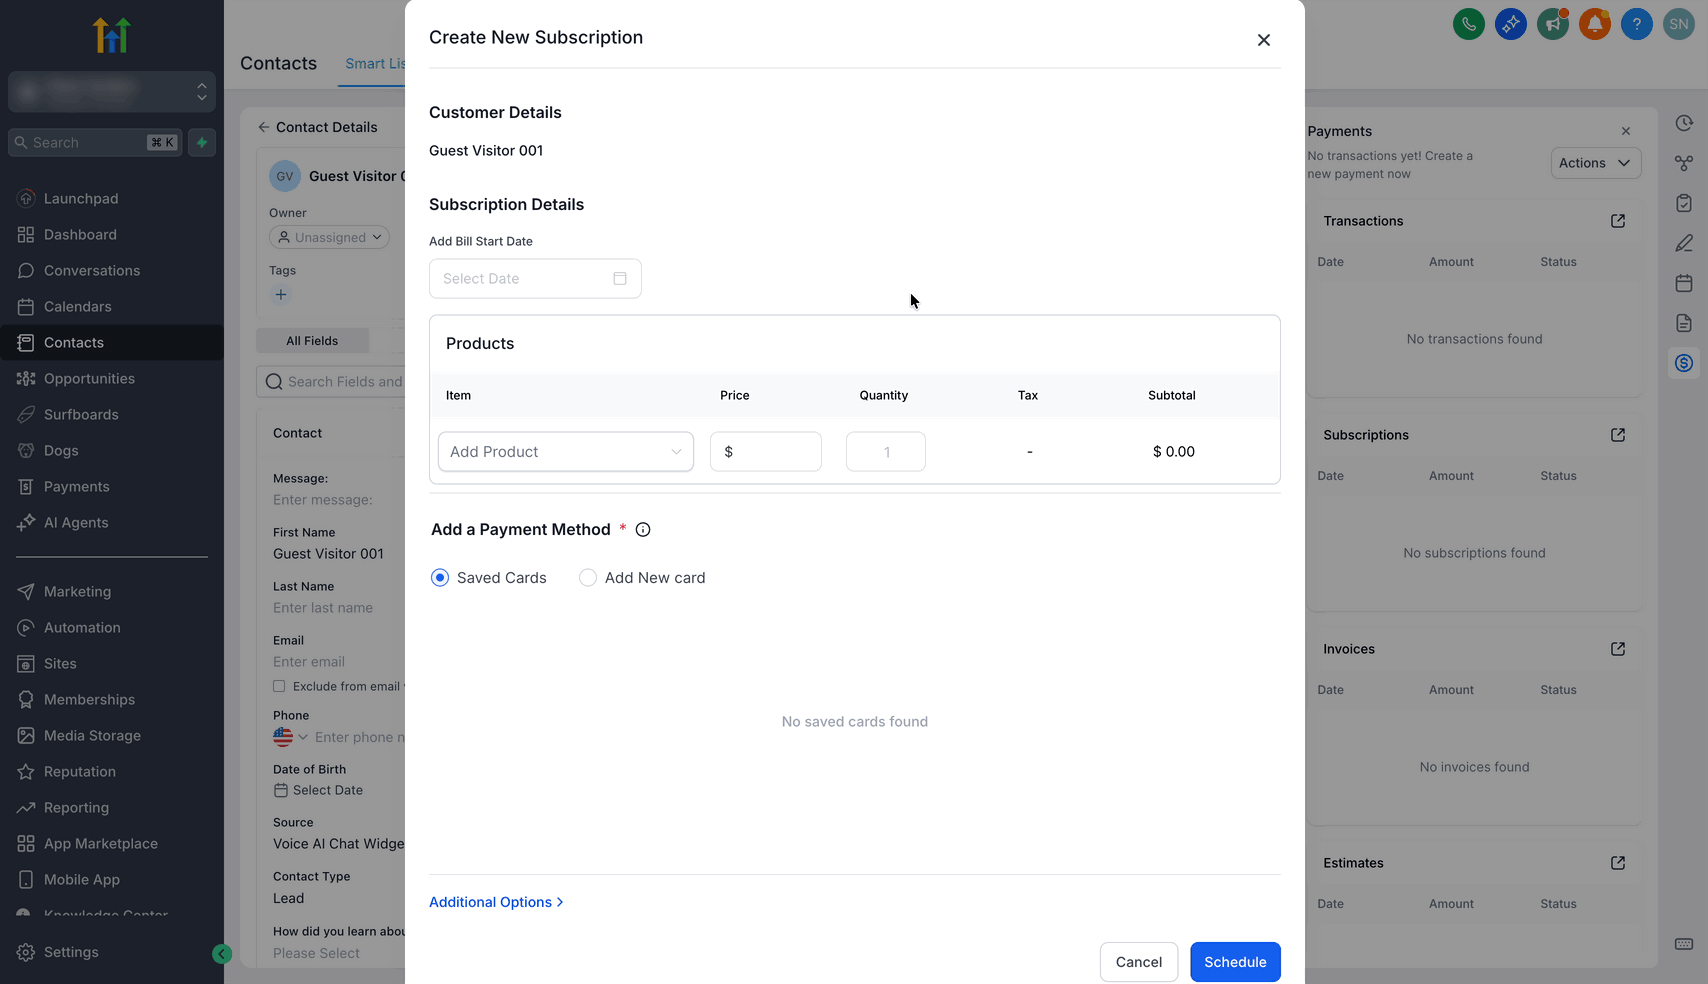Choose the Add New card radio option
Viewport: 1708px width, 984px height.
[588, 578]
